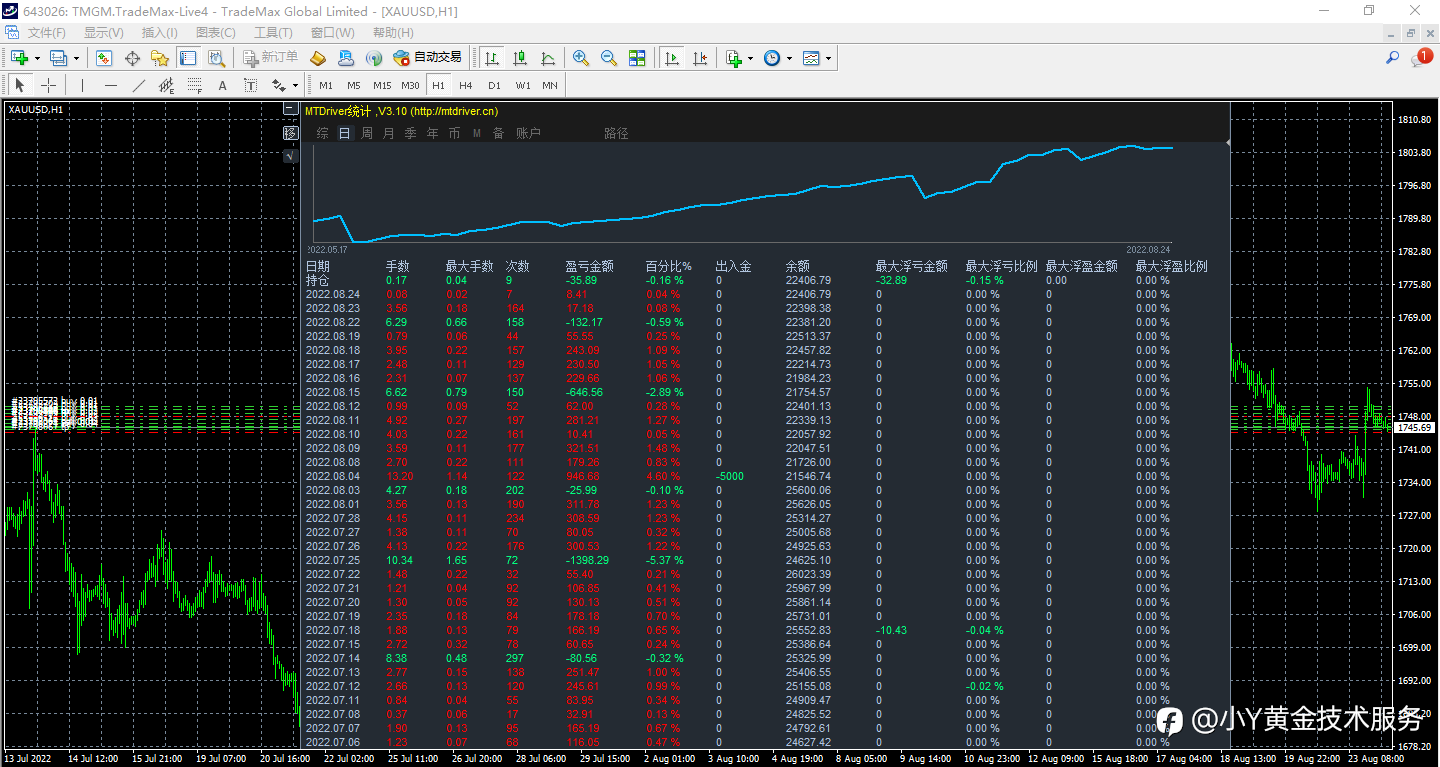Draw a vertical line
This screenshot has width=1440, height=767.
pos(82,85)
